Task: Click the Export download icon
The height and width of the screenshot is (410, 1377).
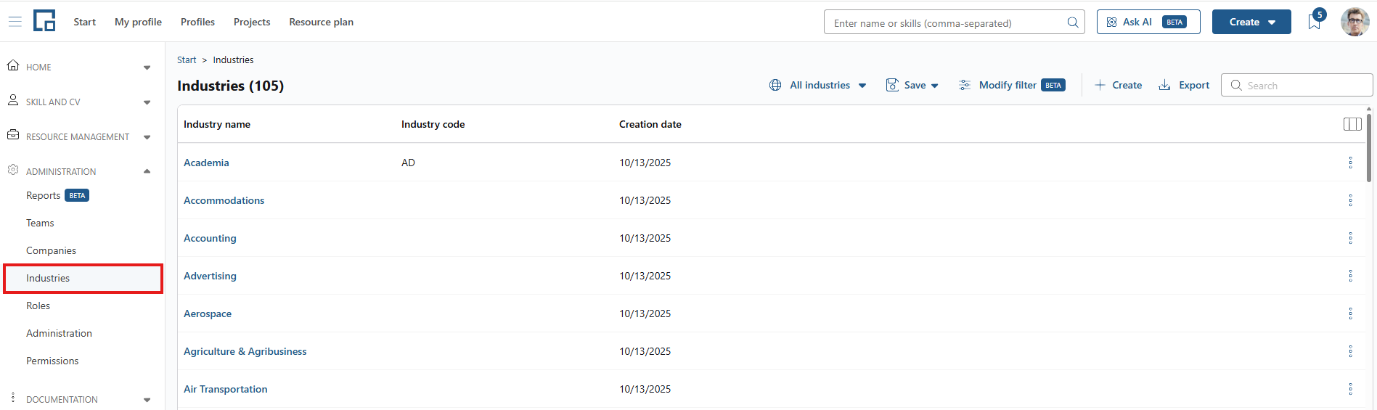Action: point(1164,85)
